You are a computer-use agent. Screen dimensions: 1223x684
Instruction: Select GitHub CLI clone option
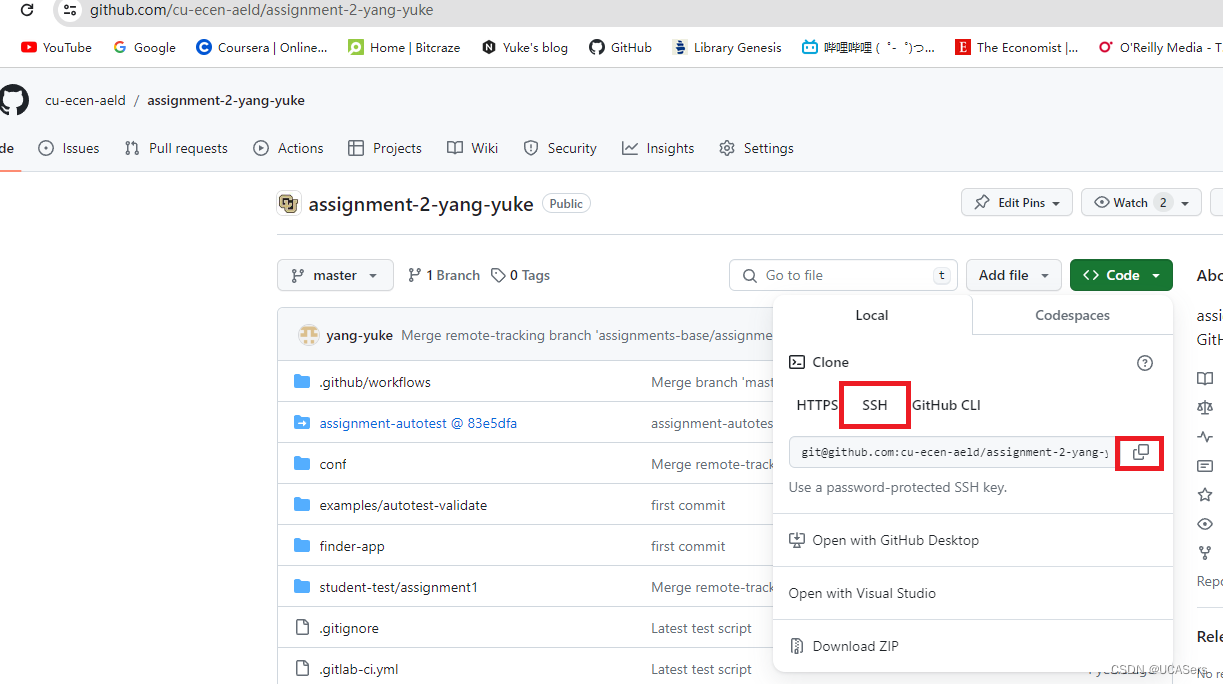945,405
